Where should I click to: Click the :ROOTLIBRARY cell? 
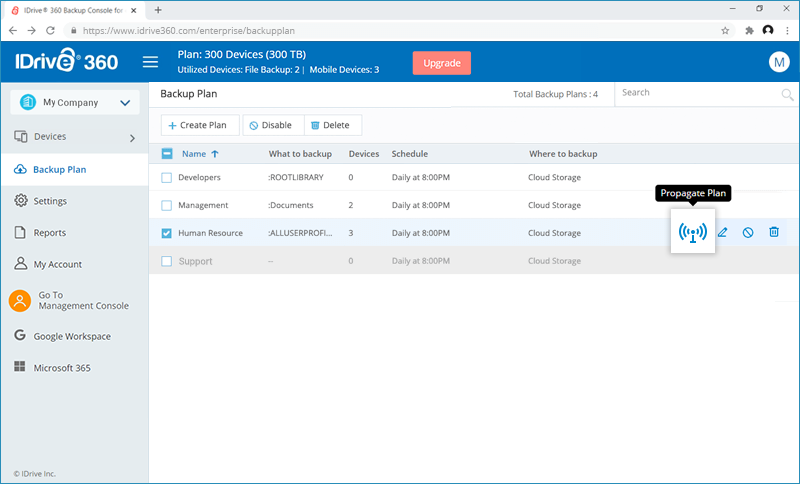[x=296, y=177]
